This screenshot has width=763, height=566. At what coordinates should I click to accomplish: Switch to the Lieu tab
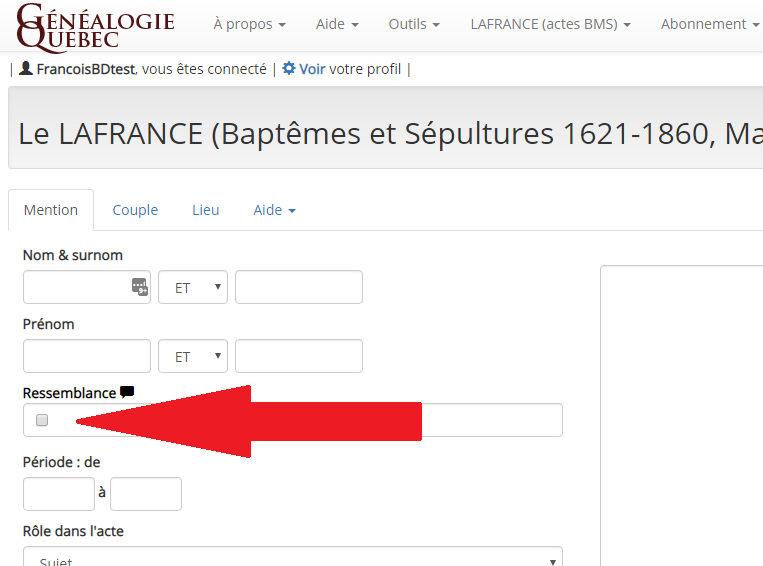[206, 210]
